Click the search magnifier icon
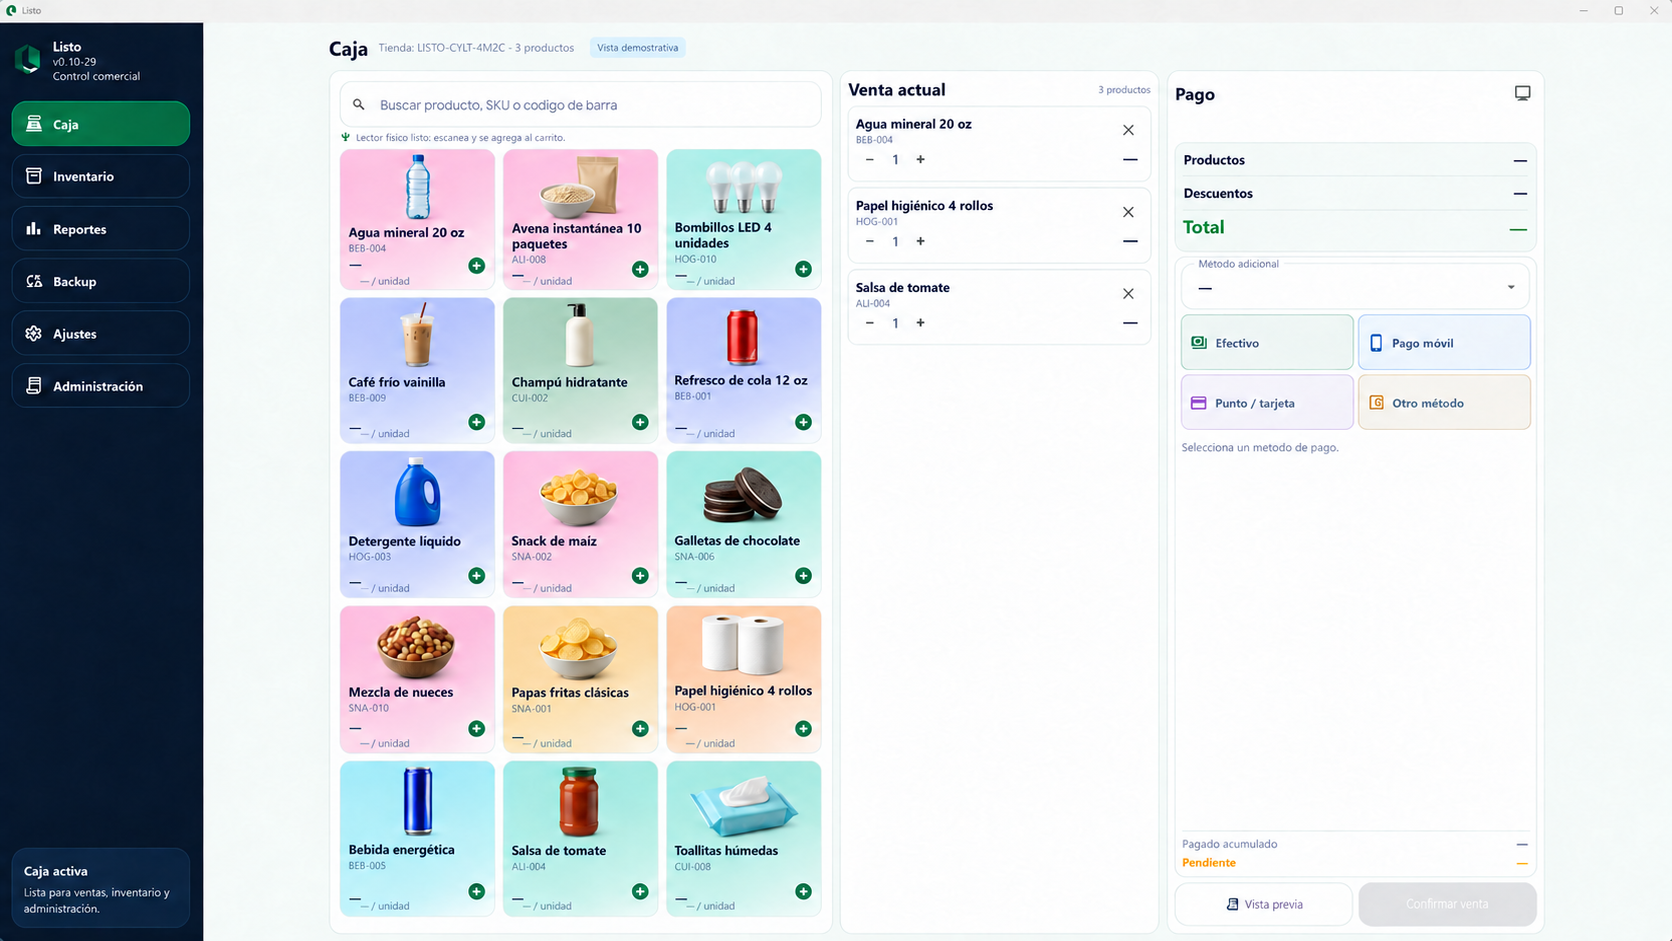The image size is (1672, 941). (359, 104)
